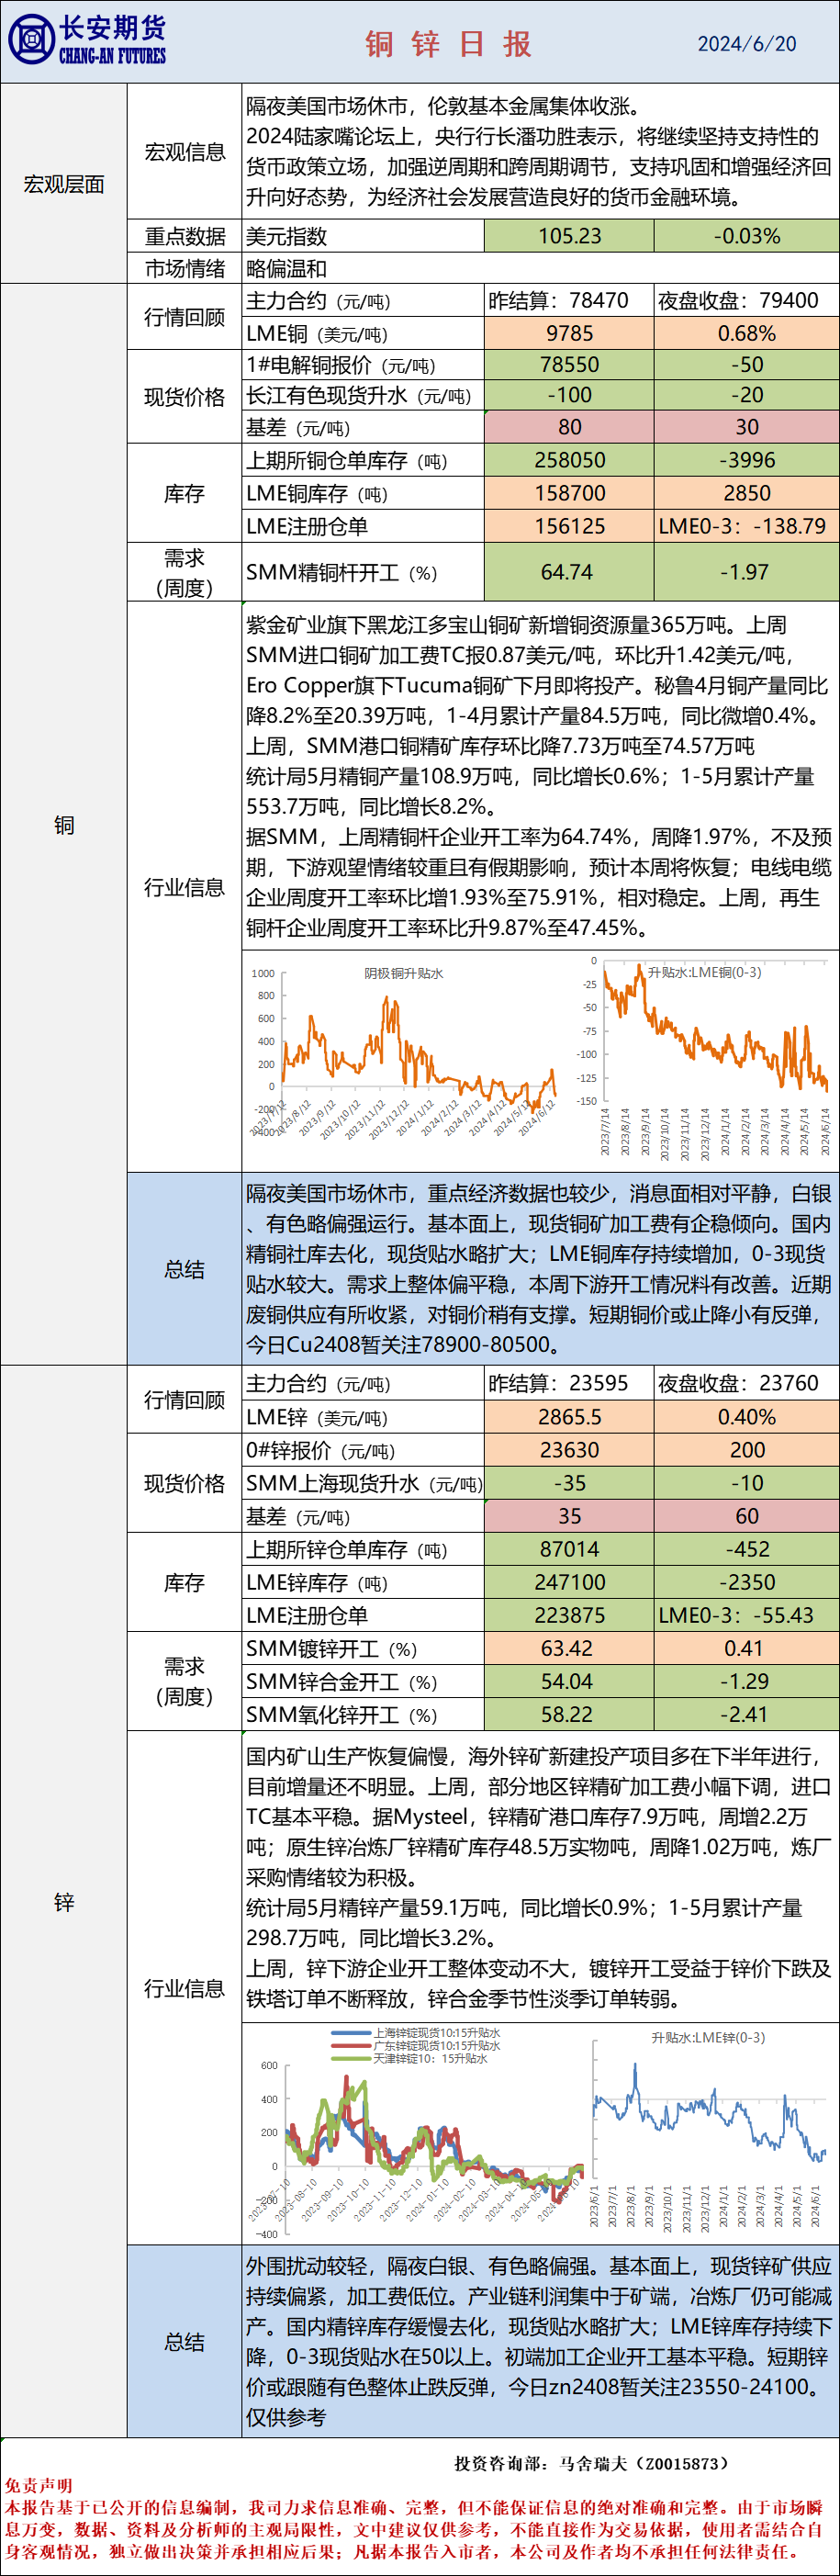Click the LME0-3：-55.43 cell
The height and width of the screenshot is (2576, 840).
click(x=747, y=1614)
